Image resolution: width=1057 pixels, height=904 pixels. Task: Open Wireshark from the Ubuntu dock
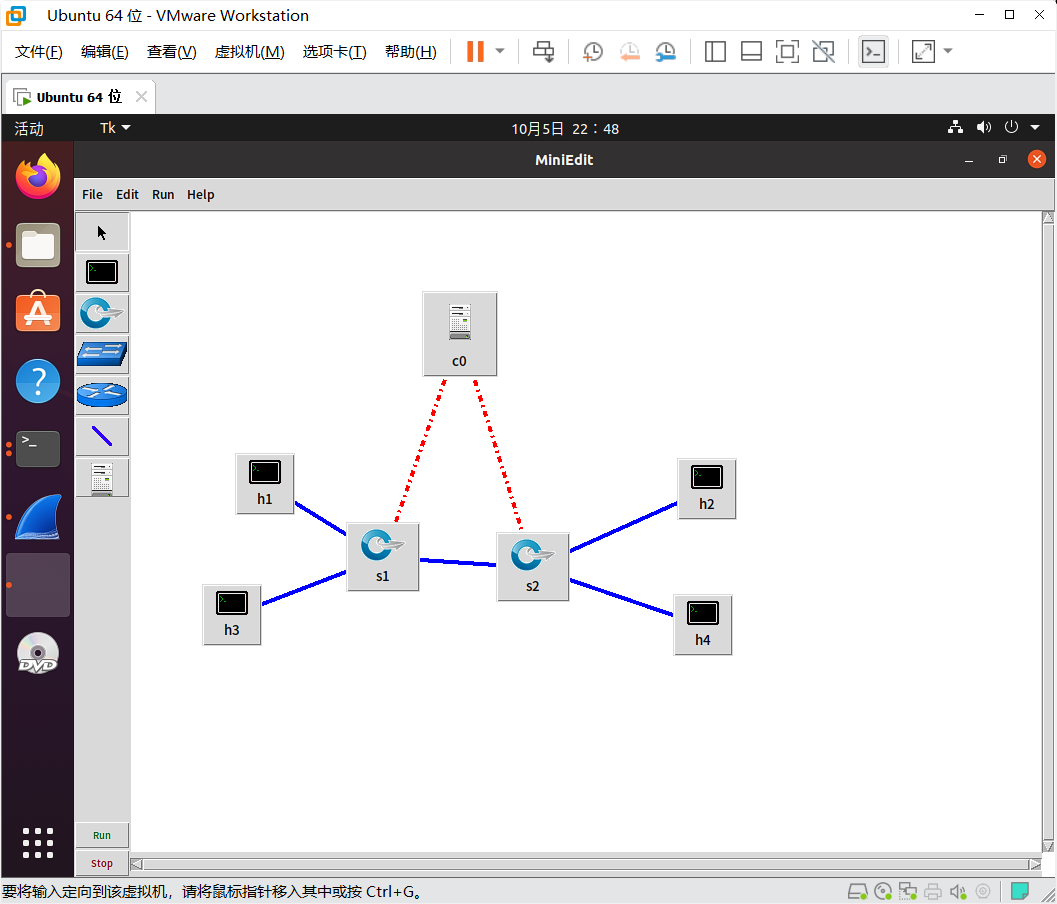click(x=38, y=517)
